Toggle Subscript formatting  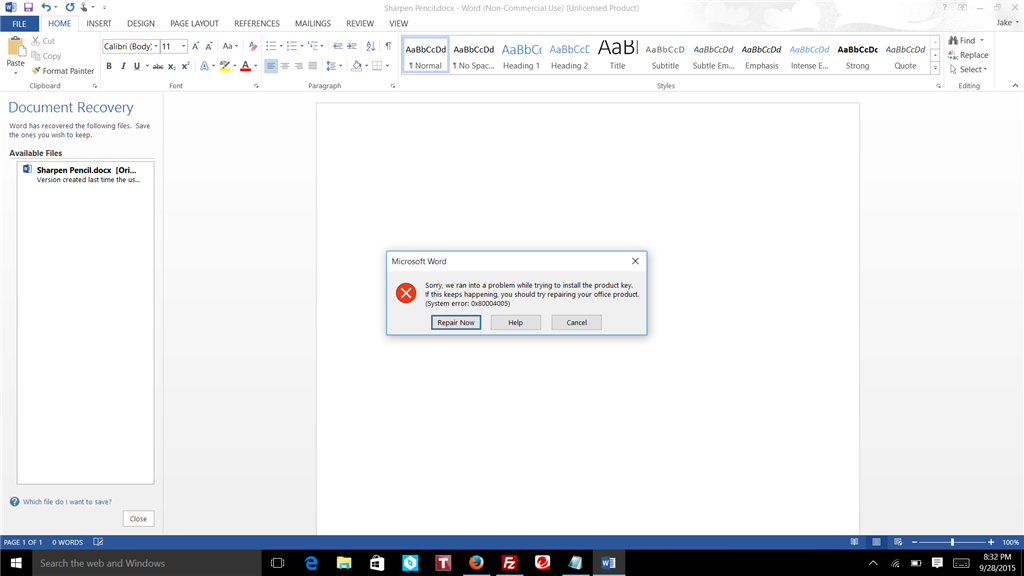point(172,66)
